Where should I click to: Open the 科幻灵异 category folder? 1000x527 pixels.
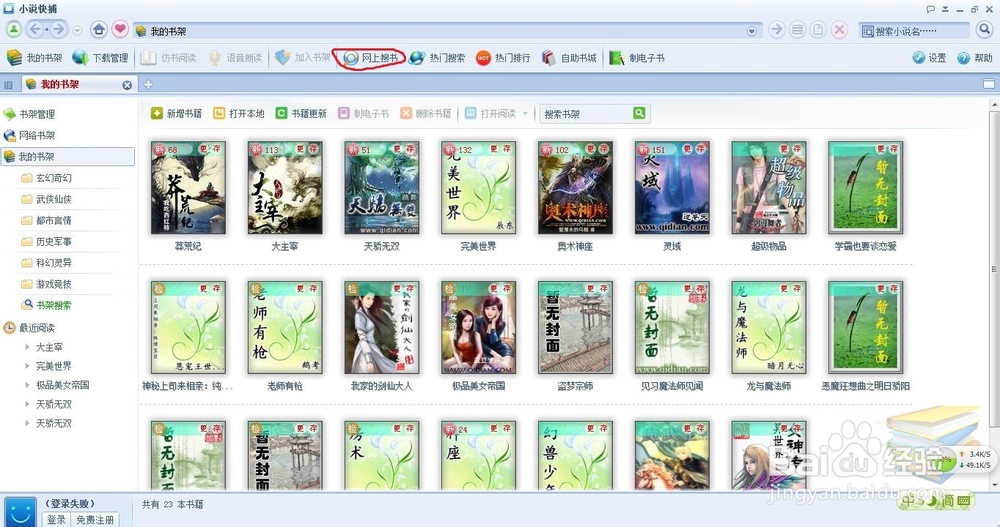46,263
